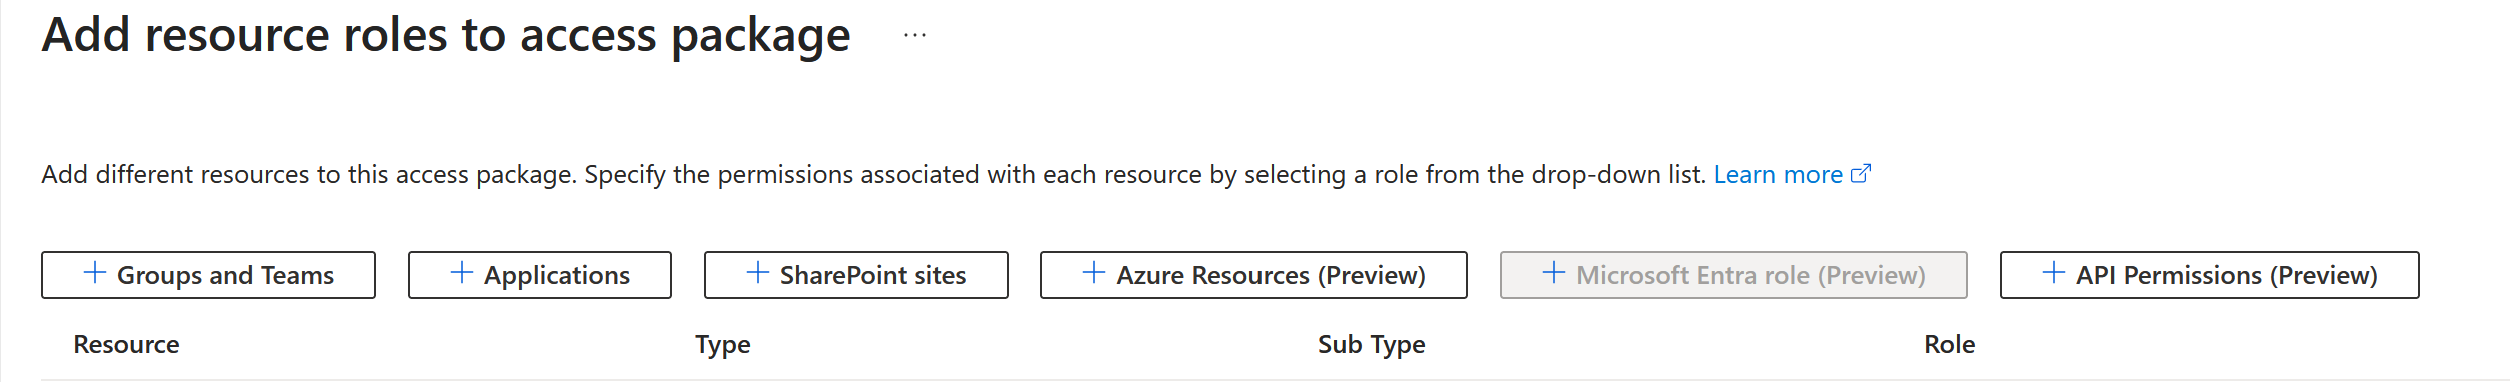
Task: Click the external link icon after Learn more
Action: pos(1861,174)
